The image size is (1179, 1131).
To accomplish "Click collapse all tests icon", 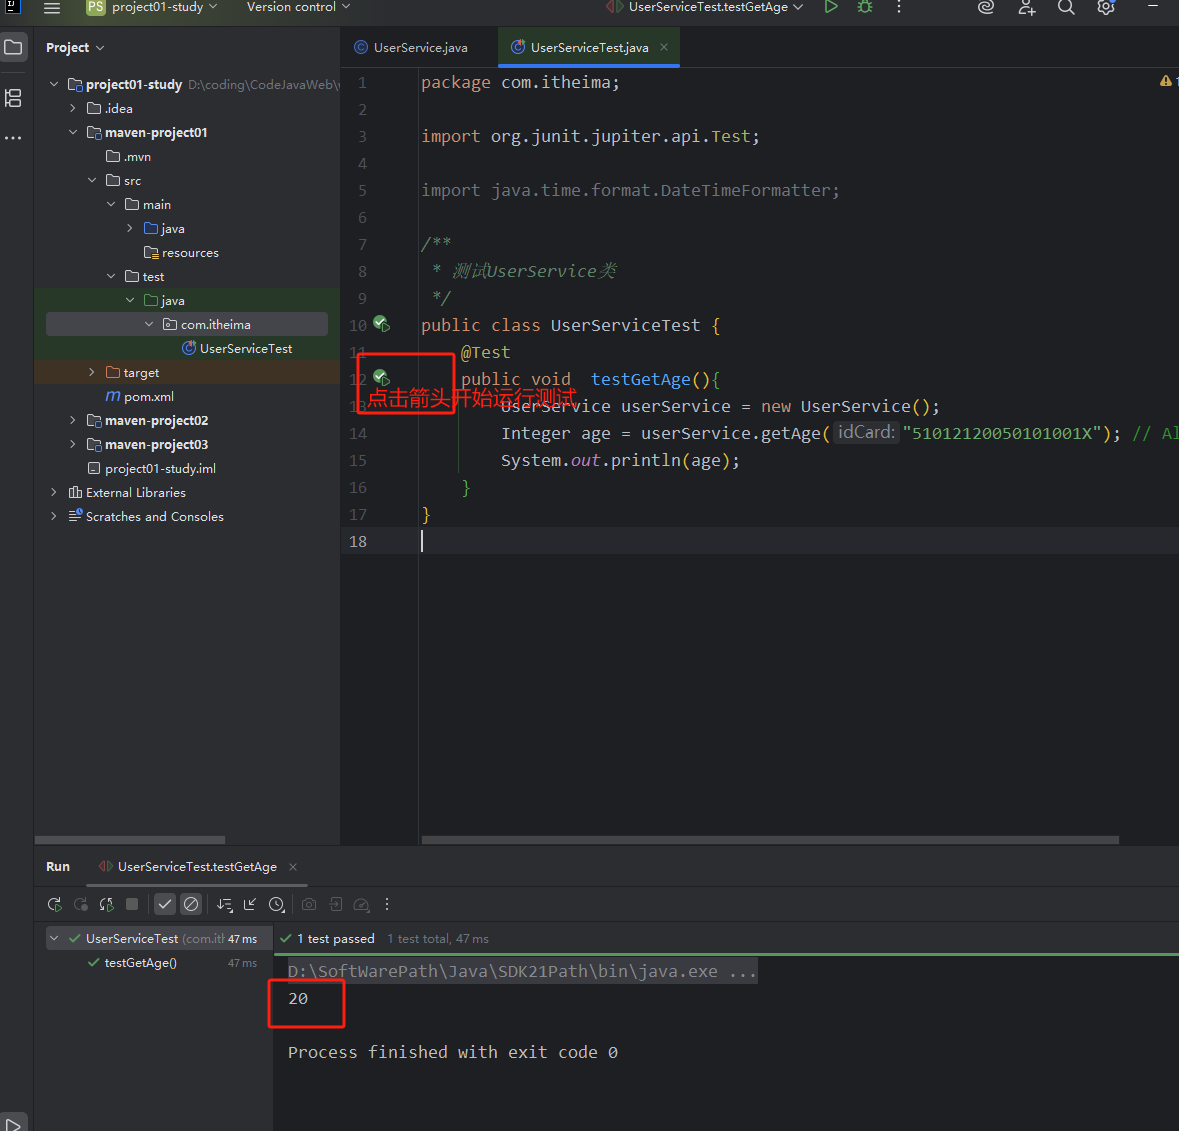I will point(250,905).
